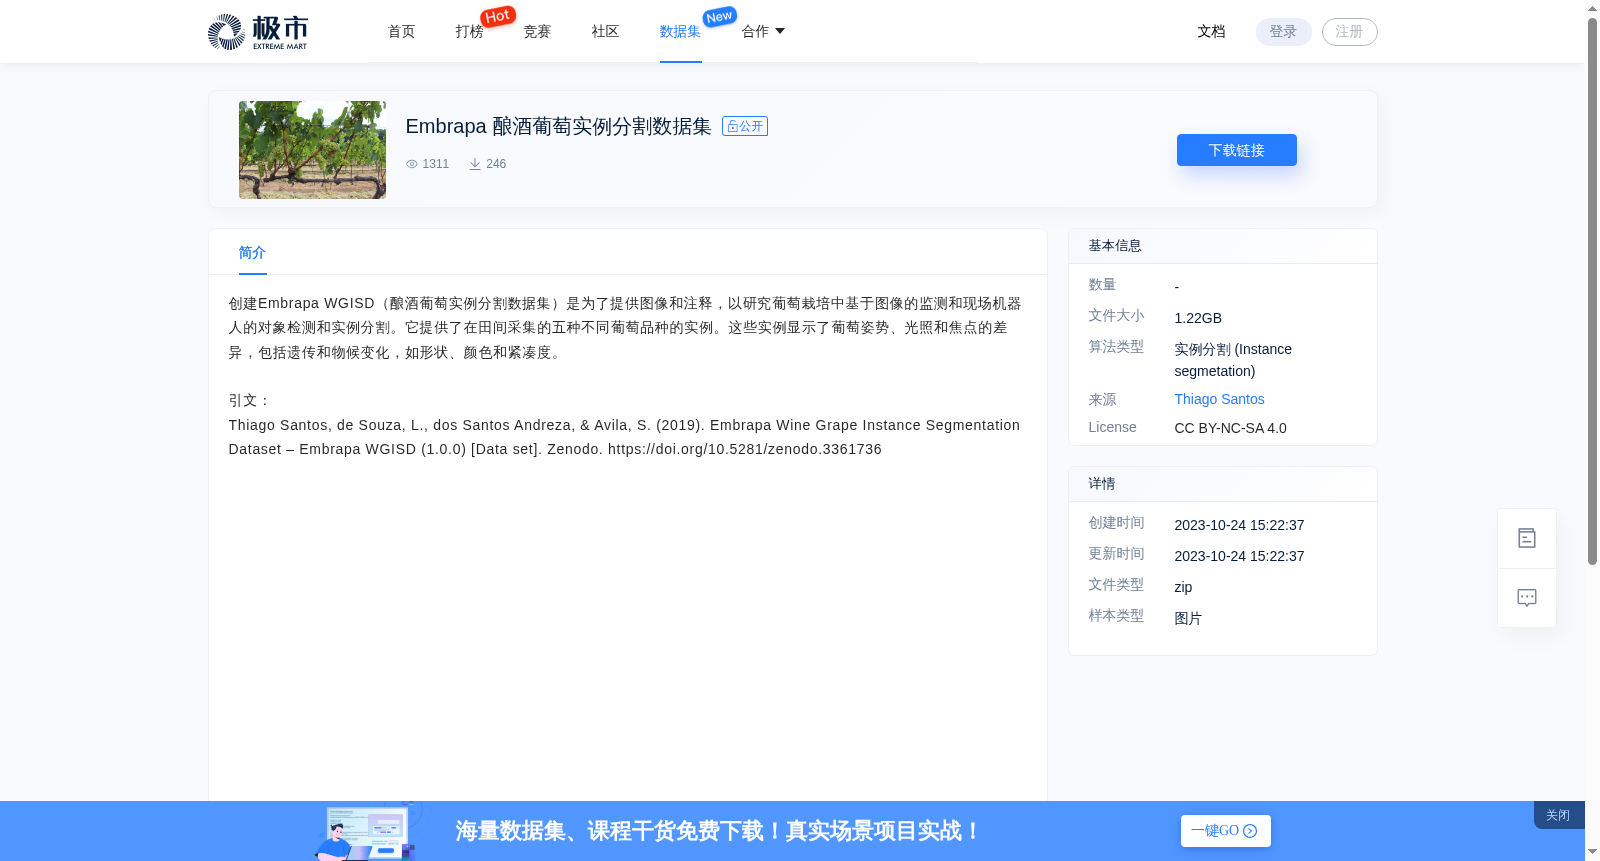Click the 更新时间 timestamp value
1600x861 pixels.
[x=1239, y=556]
